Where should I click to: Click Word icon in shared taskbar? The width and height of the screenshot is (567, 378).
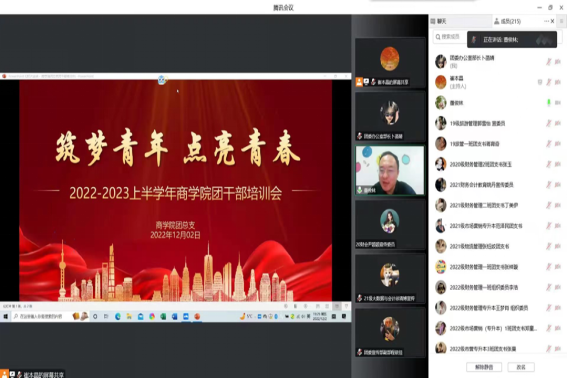pyautogui.click(x=174, y=317)
